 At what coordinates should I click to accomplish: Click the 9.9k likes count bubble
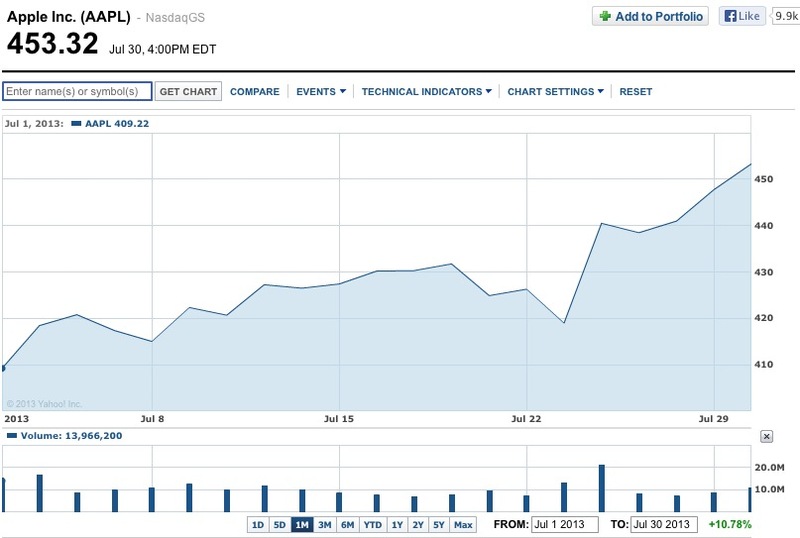(786, 16)
